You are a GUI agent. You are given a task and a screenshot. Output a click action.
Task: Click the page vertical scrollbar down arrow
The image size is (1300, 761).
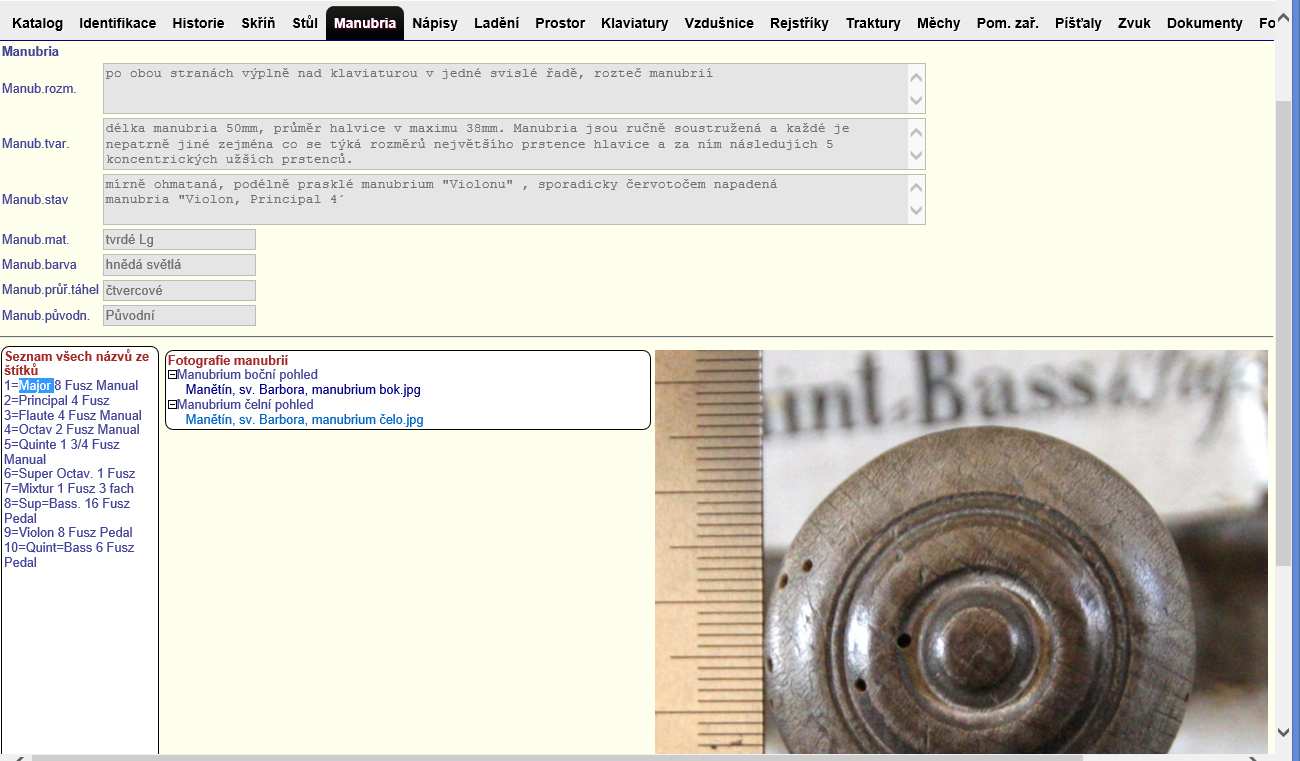pos(1285,732)
